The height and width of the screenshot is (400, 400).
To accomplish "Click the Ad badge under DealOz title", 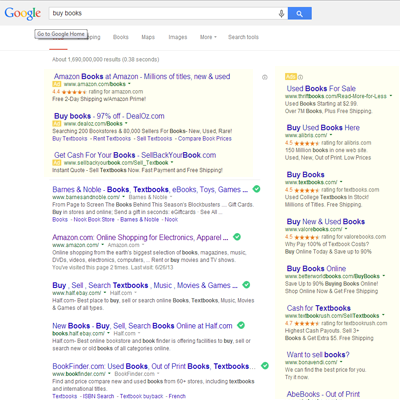I will pyautogui.click(x=57, y=124).
